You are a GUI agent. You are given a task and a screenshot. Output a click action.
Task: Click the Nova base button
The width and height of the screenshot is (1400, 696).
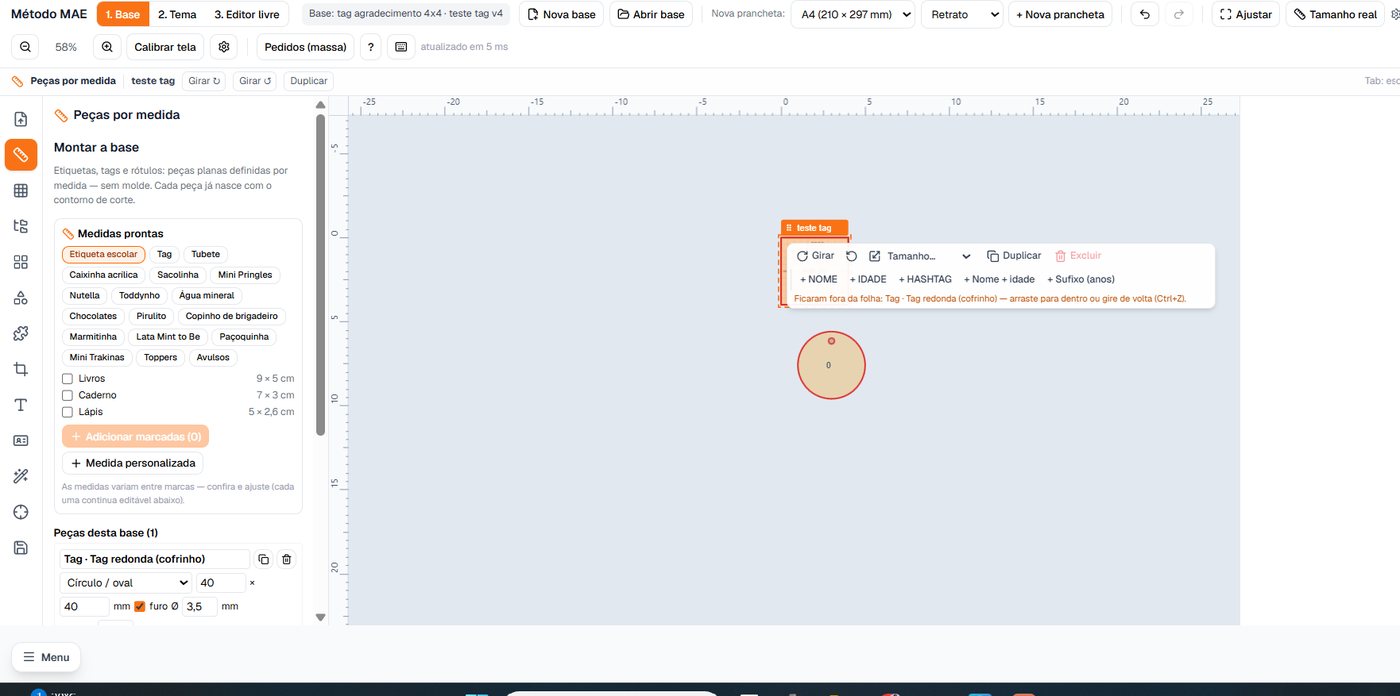pos(561,15)
